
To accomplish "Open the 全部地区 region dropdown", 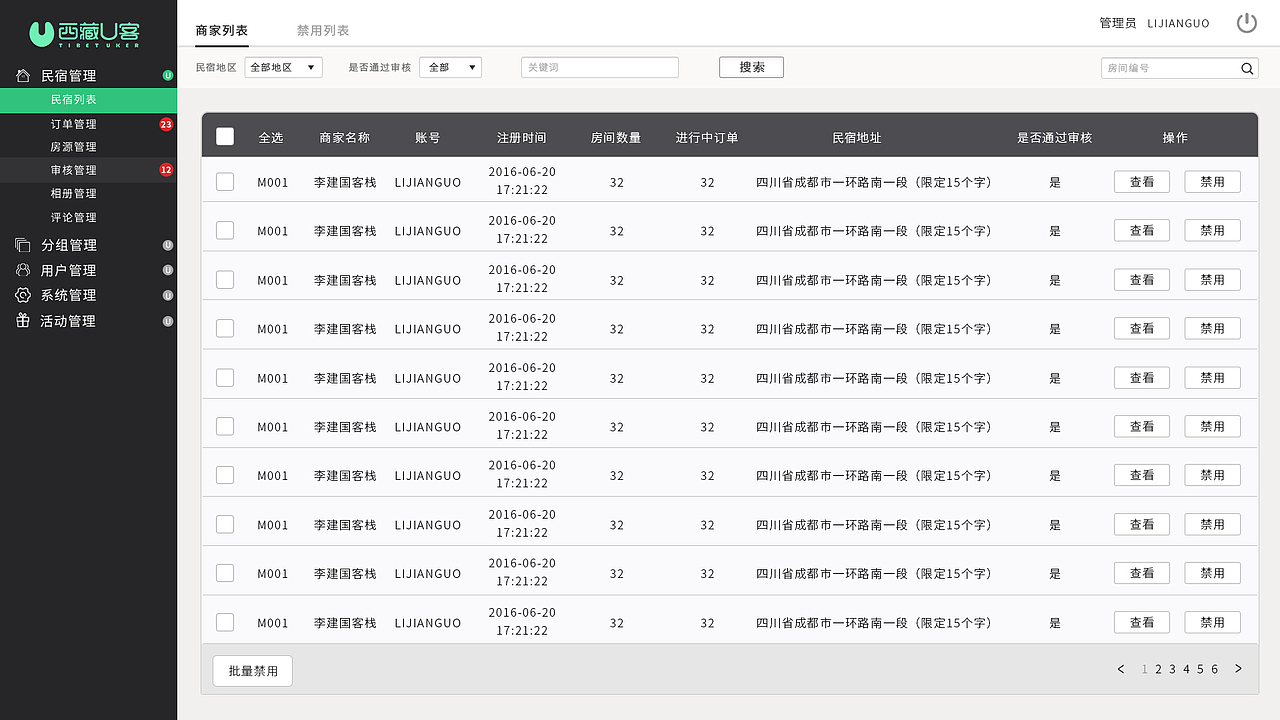I will [x=283, y=67].
